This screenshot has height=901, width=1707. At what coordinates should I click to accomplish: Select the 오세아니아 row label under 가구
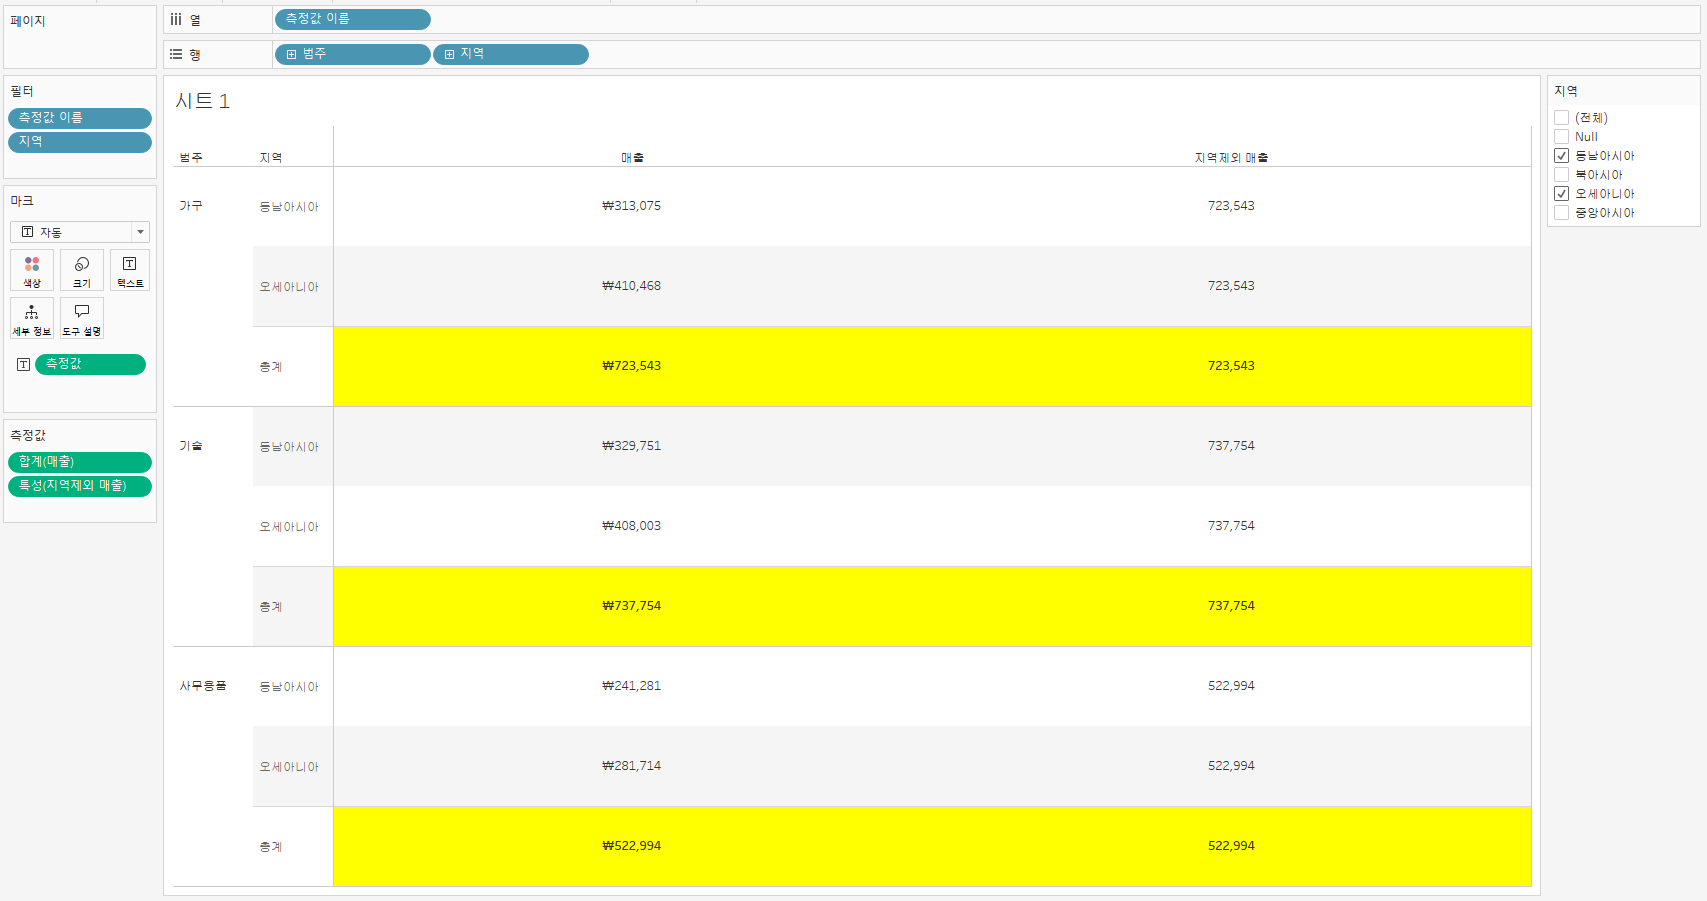point(289,287)
